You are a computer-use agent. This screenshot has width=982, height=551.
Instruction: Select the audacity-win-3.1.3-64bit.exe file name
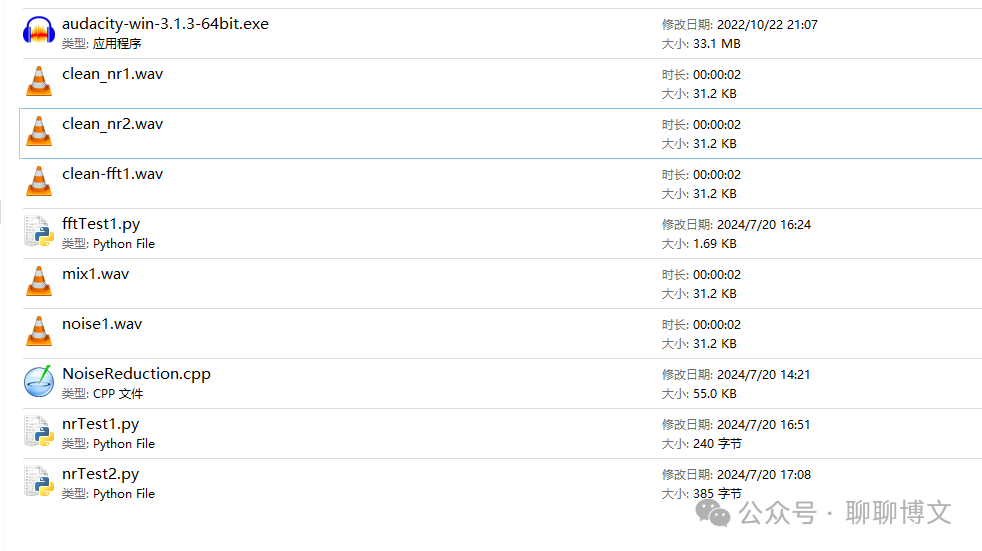click(165, 24)
